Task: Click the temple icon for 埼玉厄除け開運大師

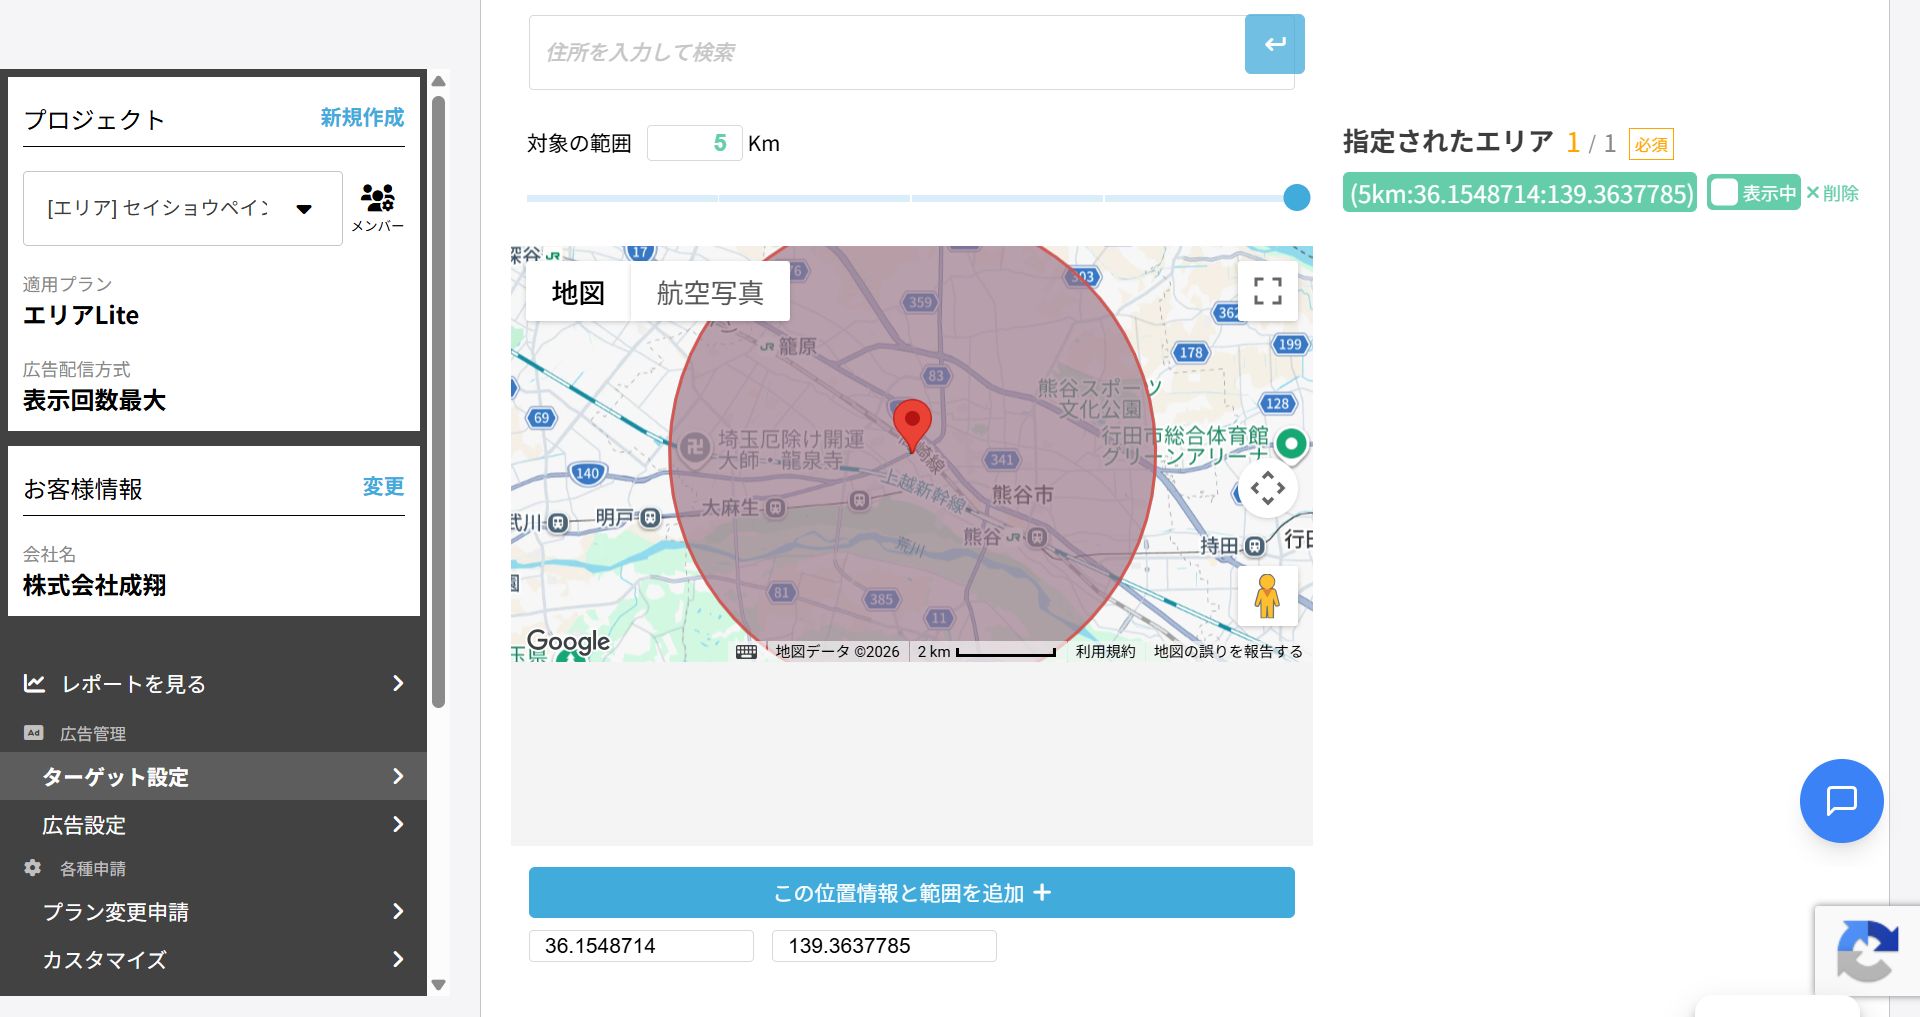Action: pos(695,447)
